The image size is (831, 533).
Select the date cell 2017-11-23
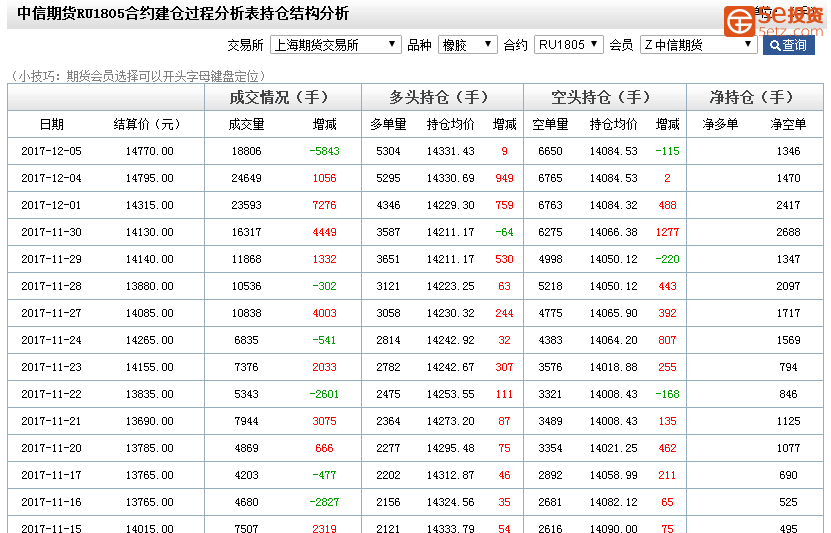pos(51,368)
